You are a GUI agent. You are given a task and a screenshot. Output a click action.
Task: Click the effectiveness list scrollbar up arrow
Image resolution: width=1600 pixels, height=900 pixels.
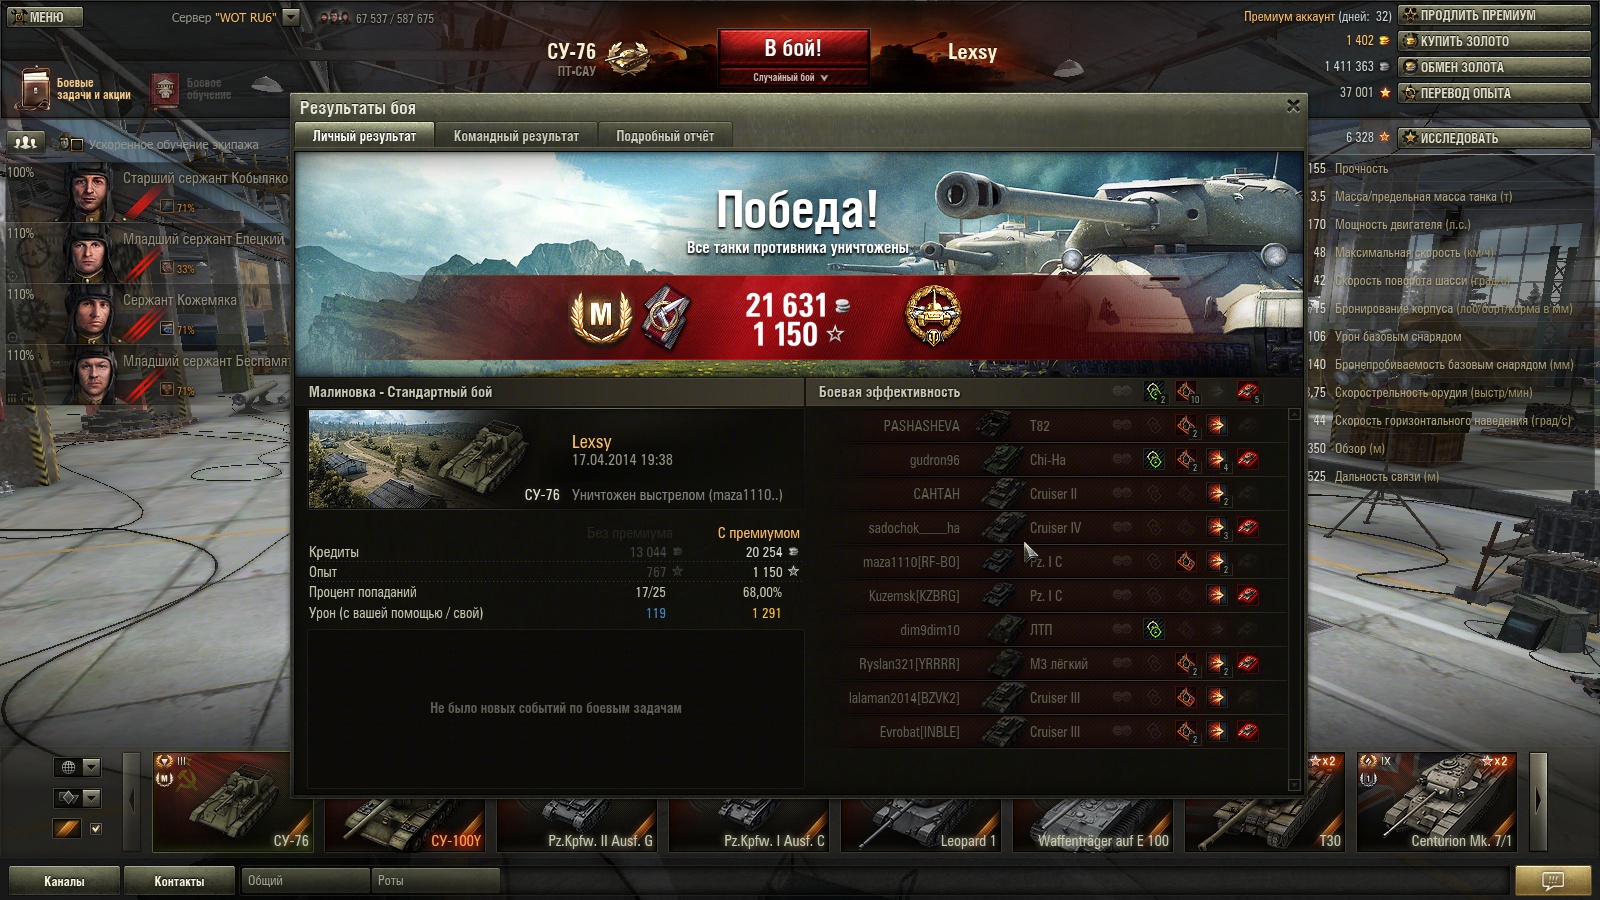[x=1294, y=414]
